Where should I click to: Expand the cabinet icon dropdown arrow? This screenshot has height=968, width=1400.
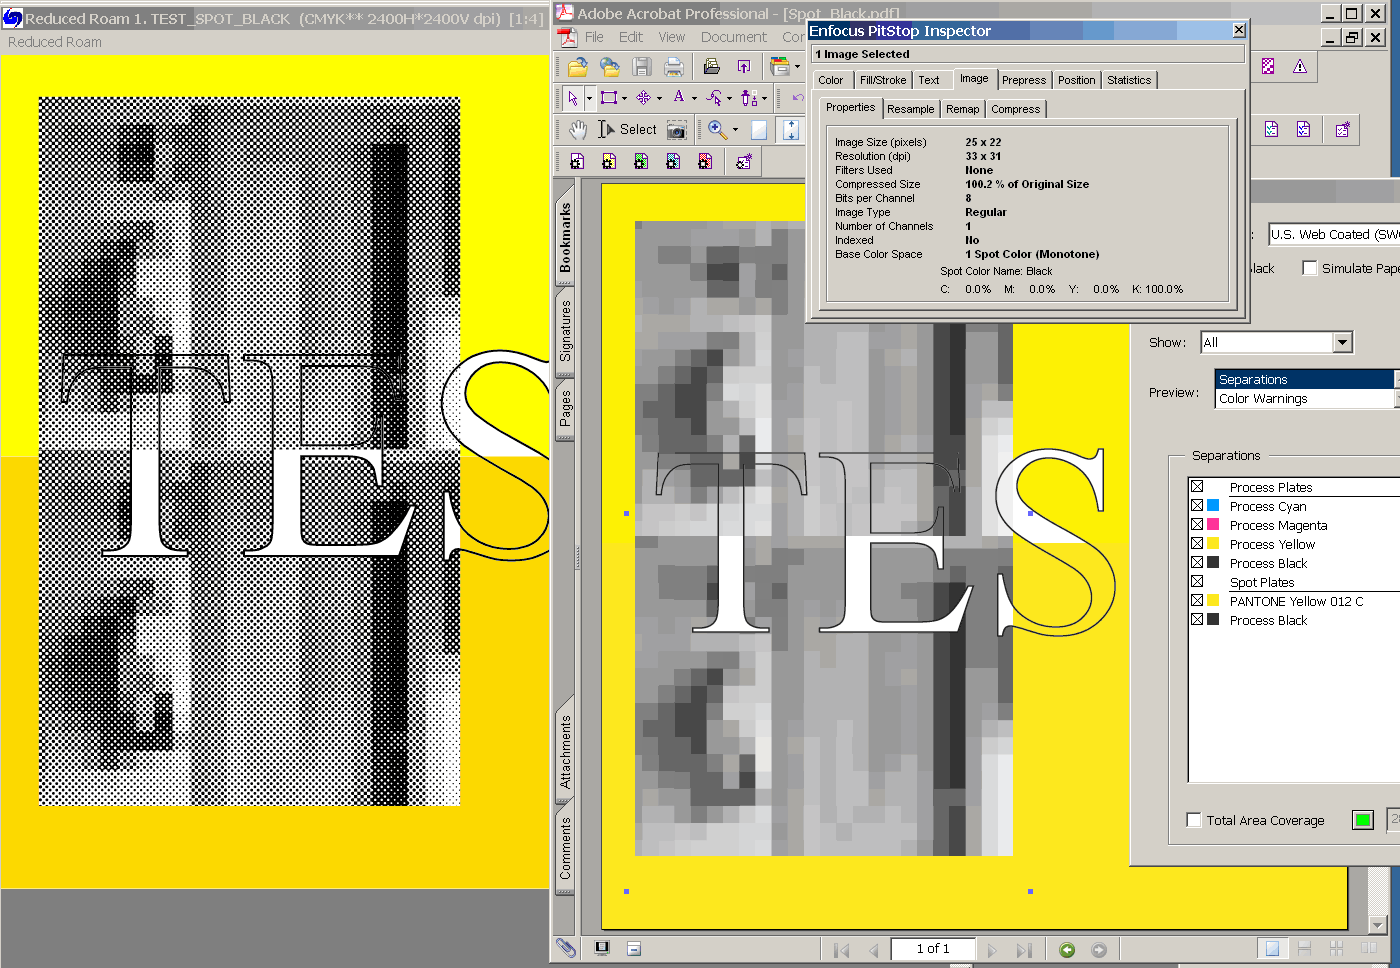(797, 68)
